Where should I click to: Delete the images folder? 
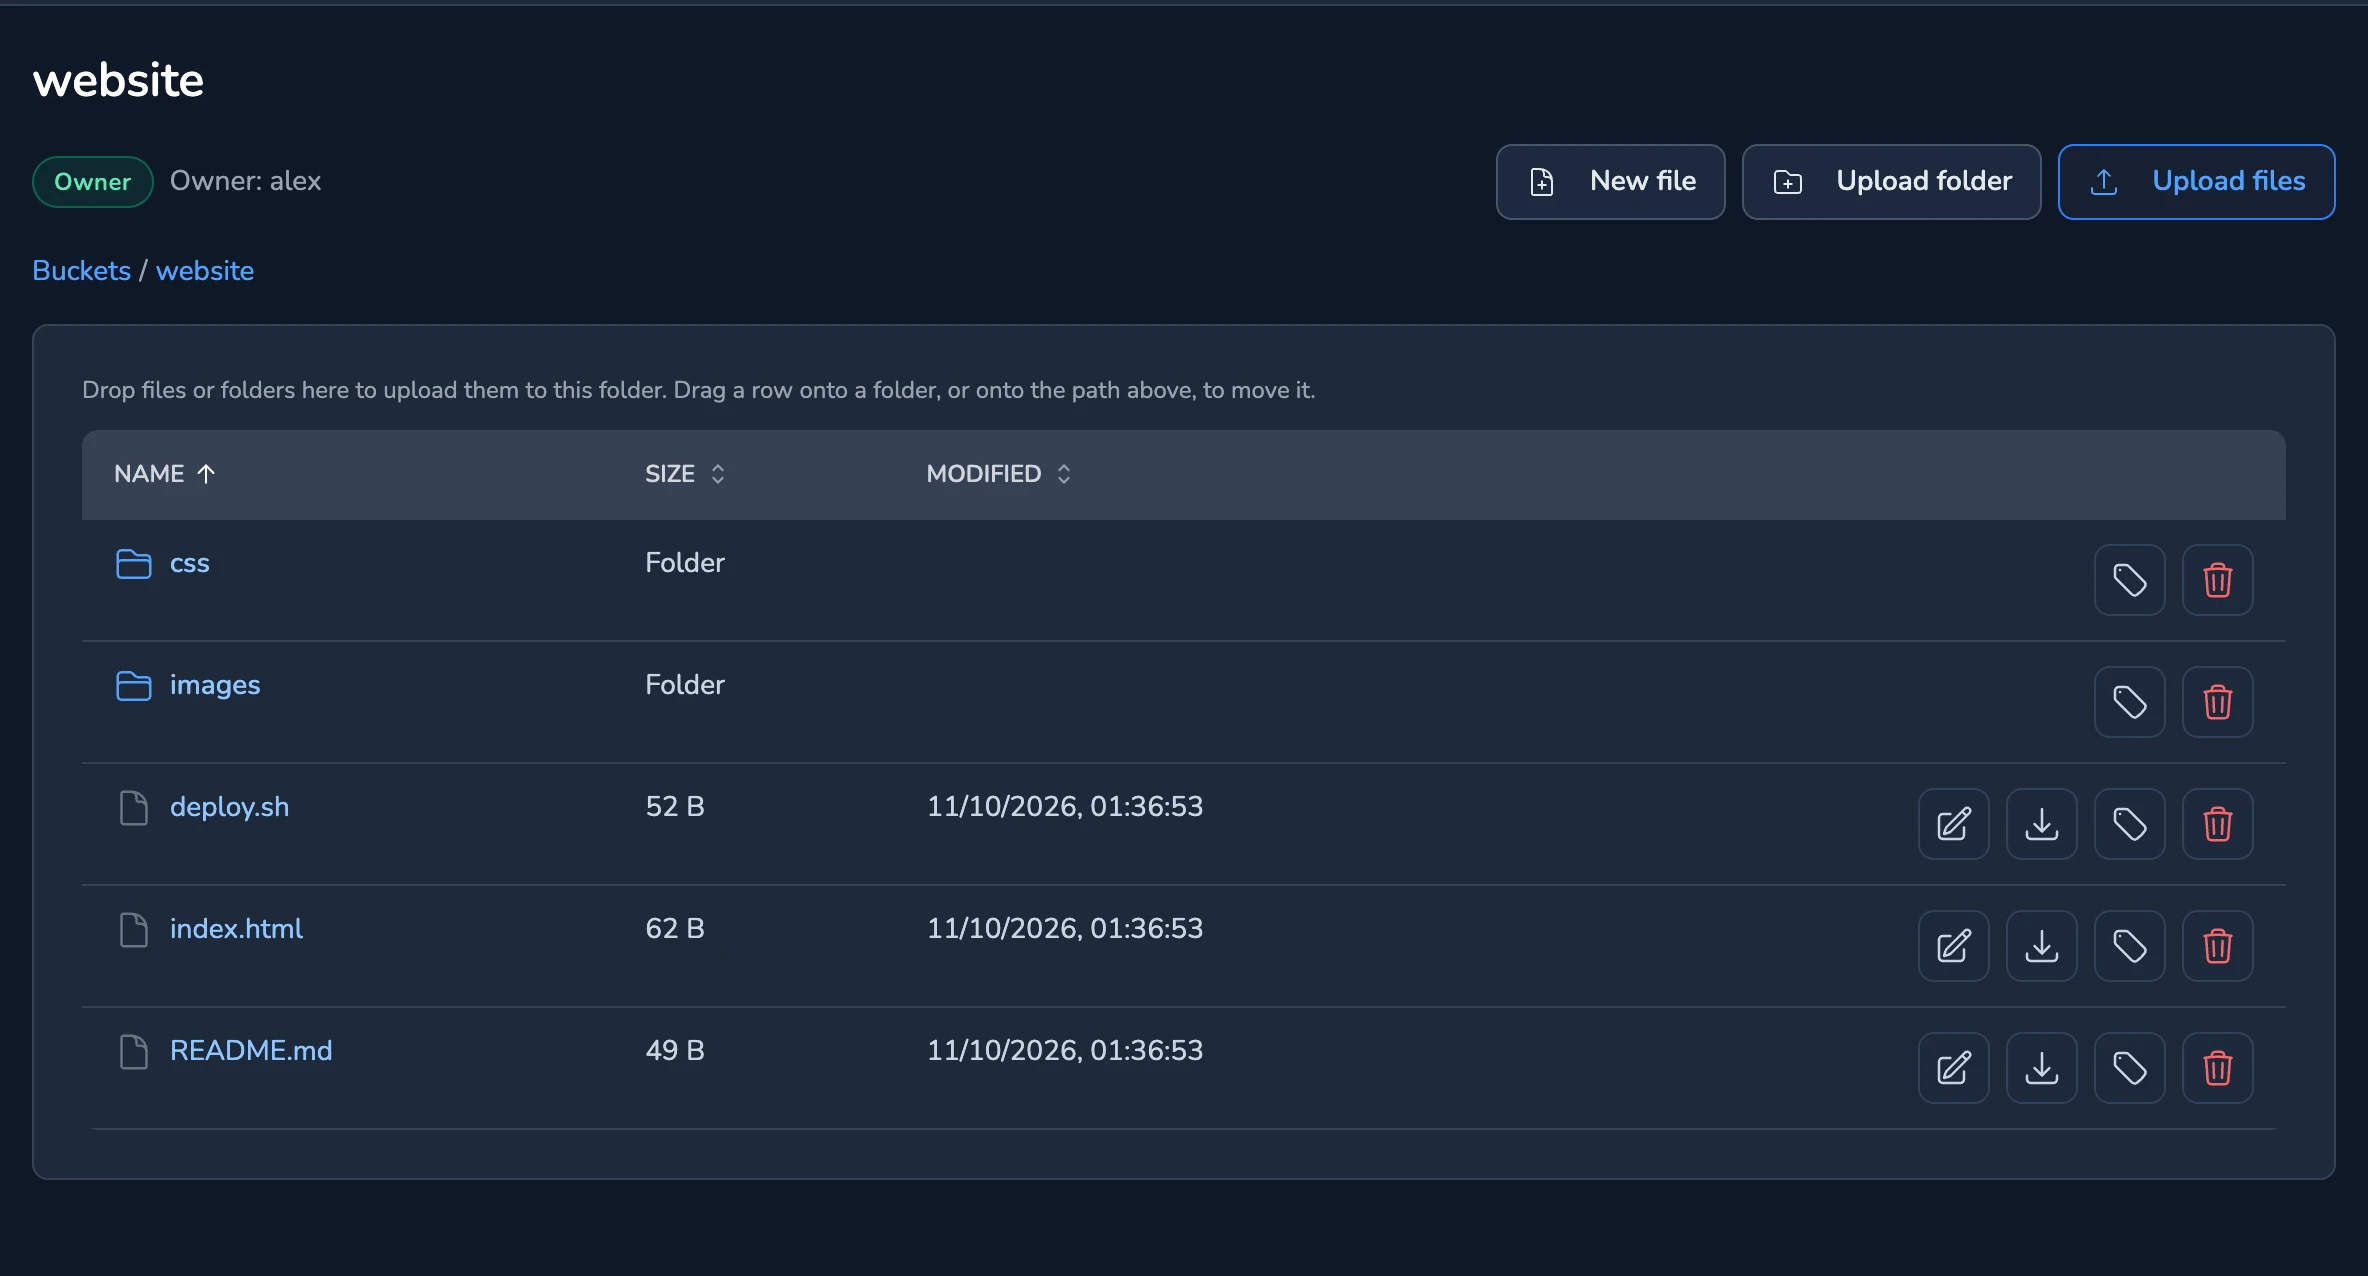2217,702
